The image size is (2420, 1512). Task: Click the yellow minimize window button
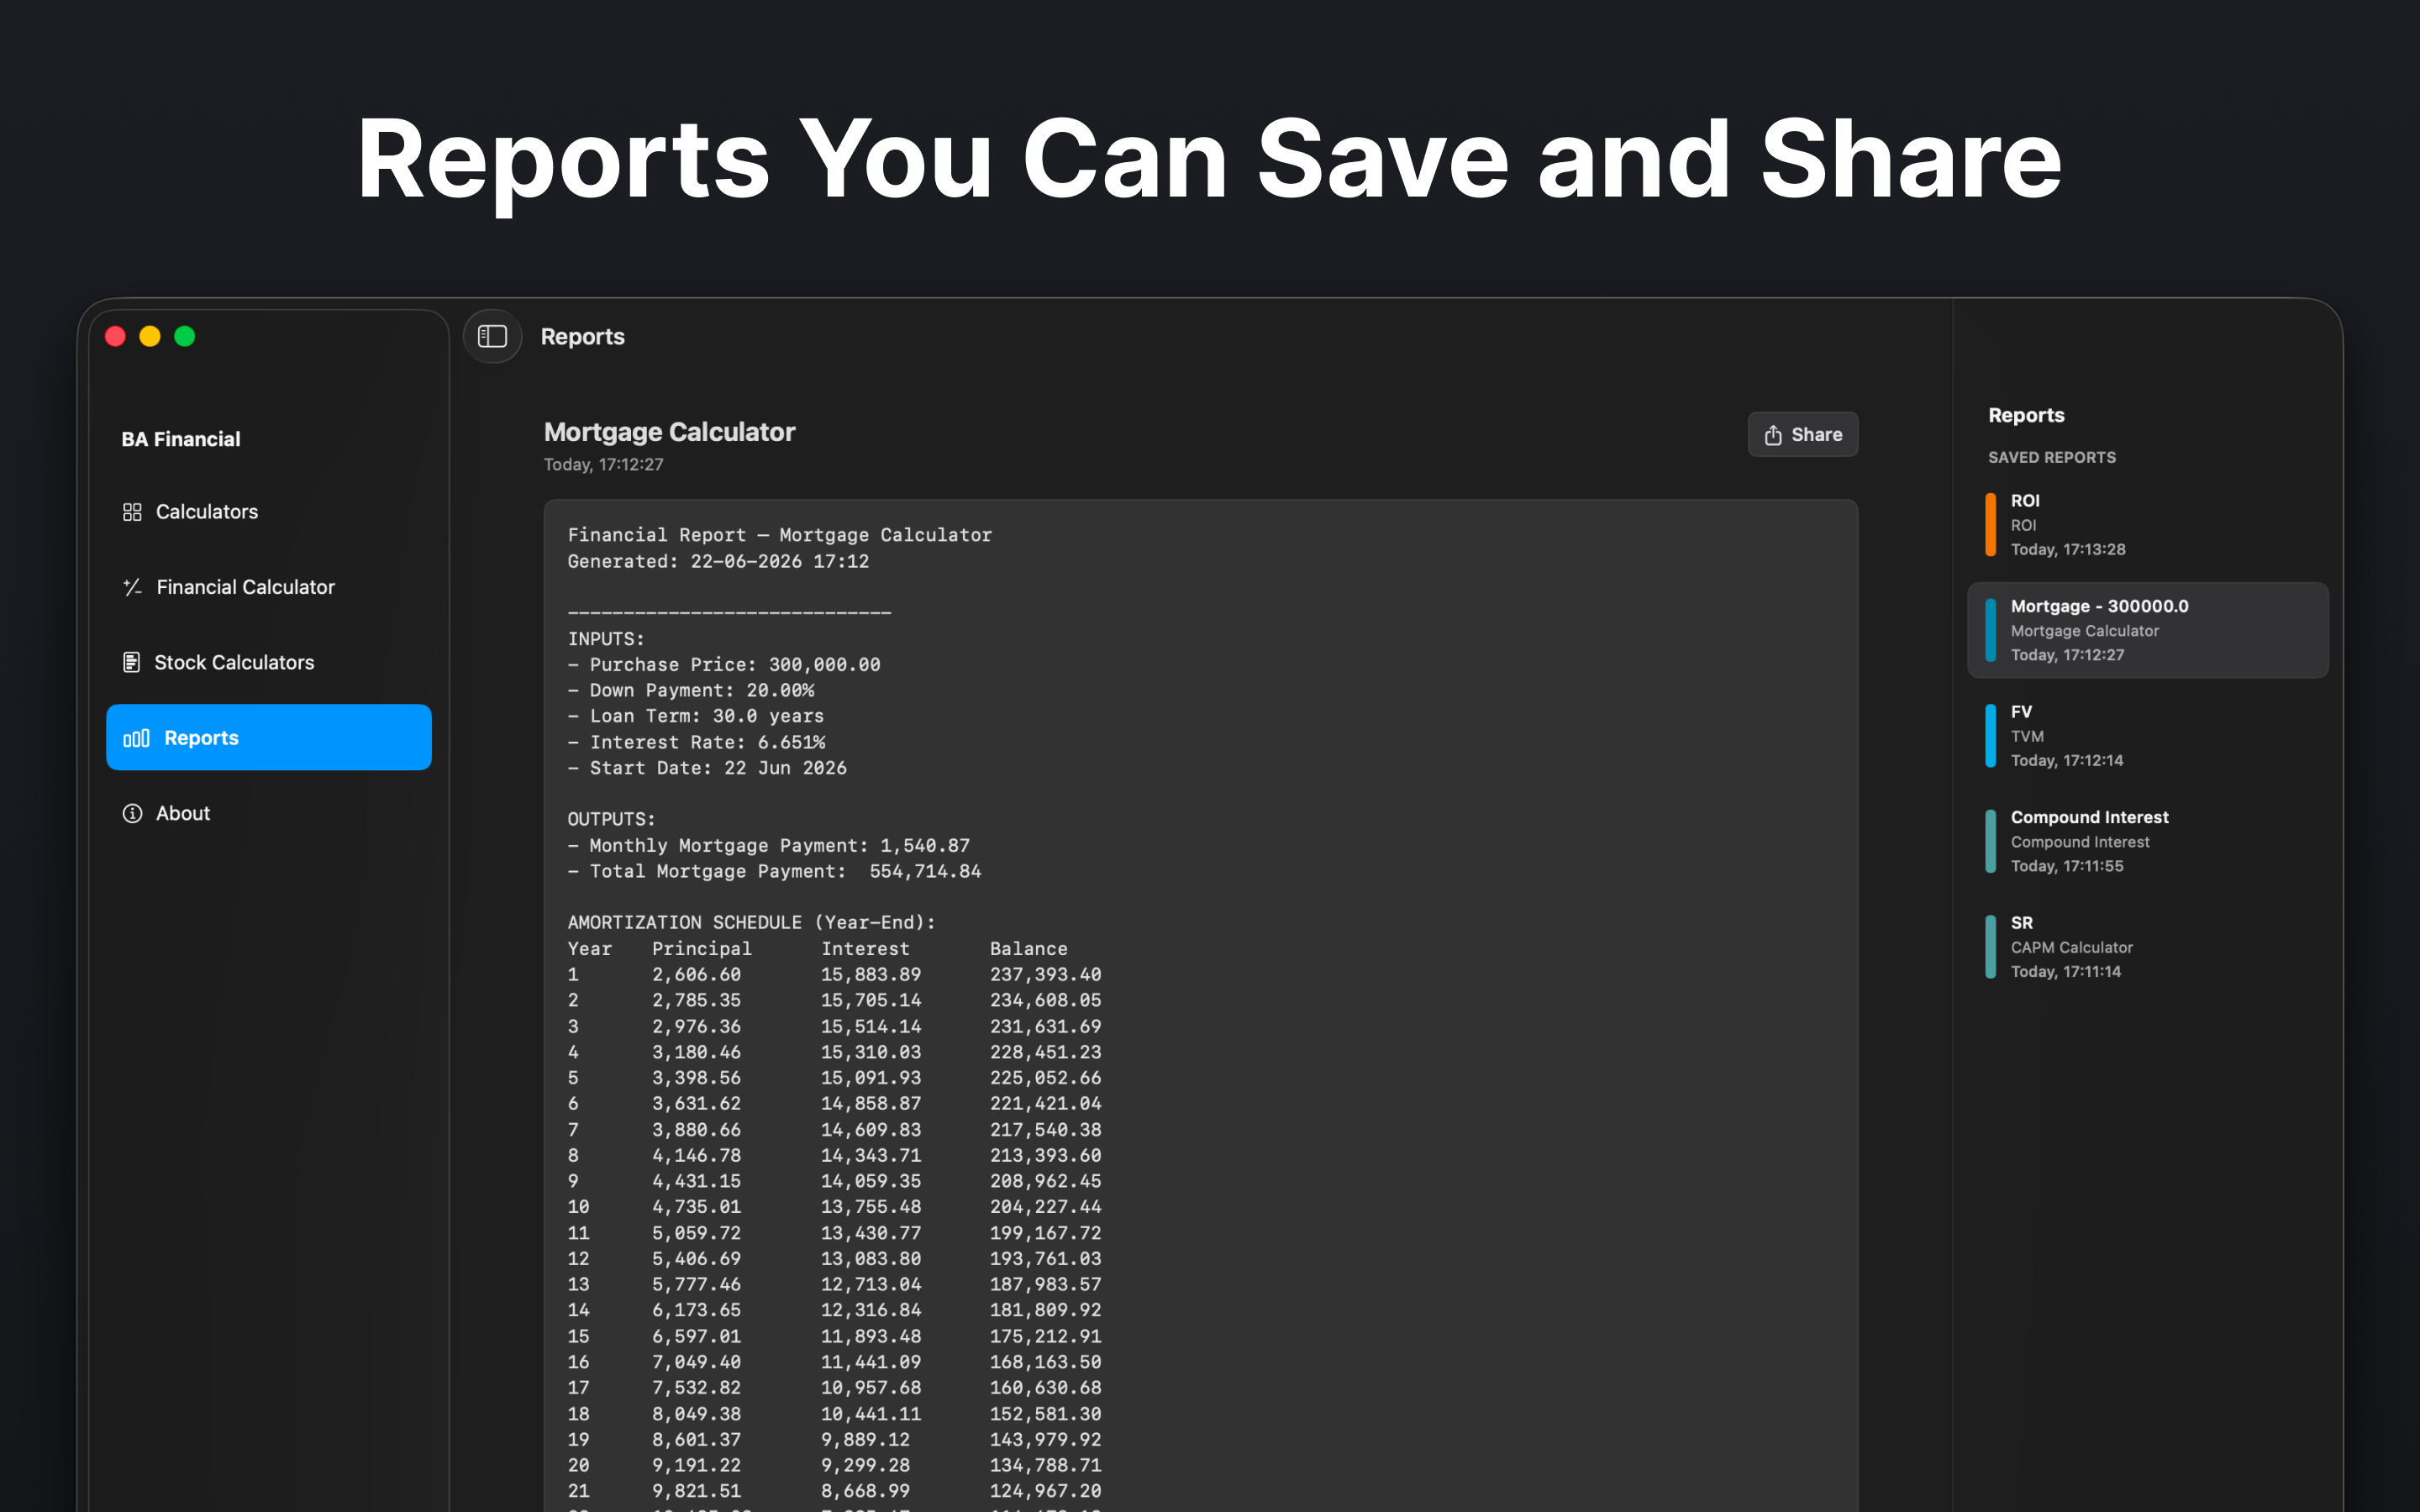coord(150,336)
